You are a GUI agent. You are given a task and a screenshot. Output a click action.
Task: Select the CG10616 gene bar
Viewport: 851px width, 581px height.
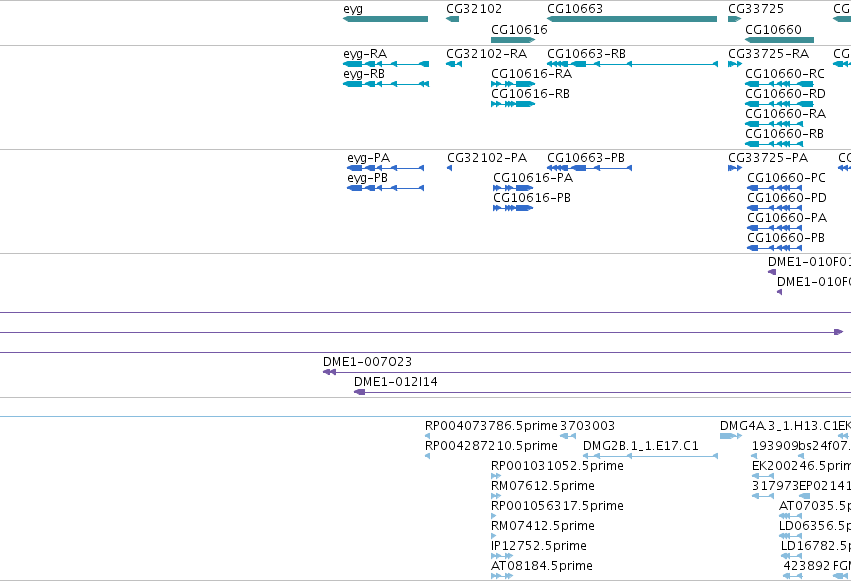pos(513,40)
